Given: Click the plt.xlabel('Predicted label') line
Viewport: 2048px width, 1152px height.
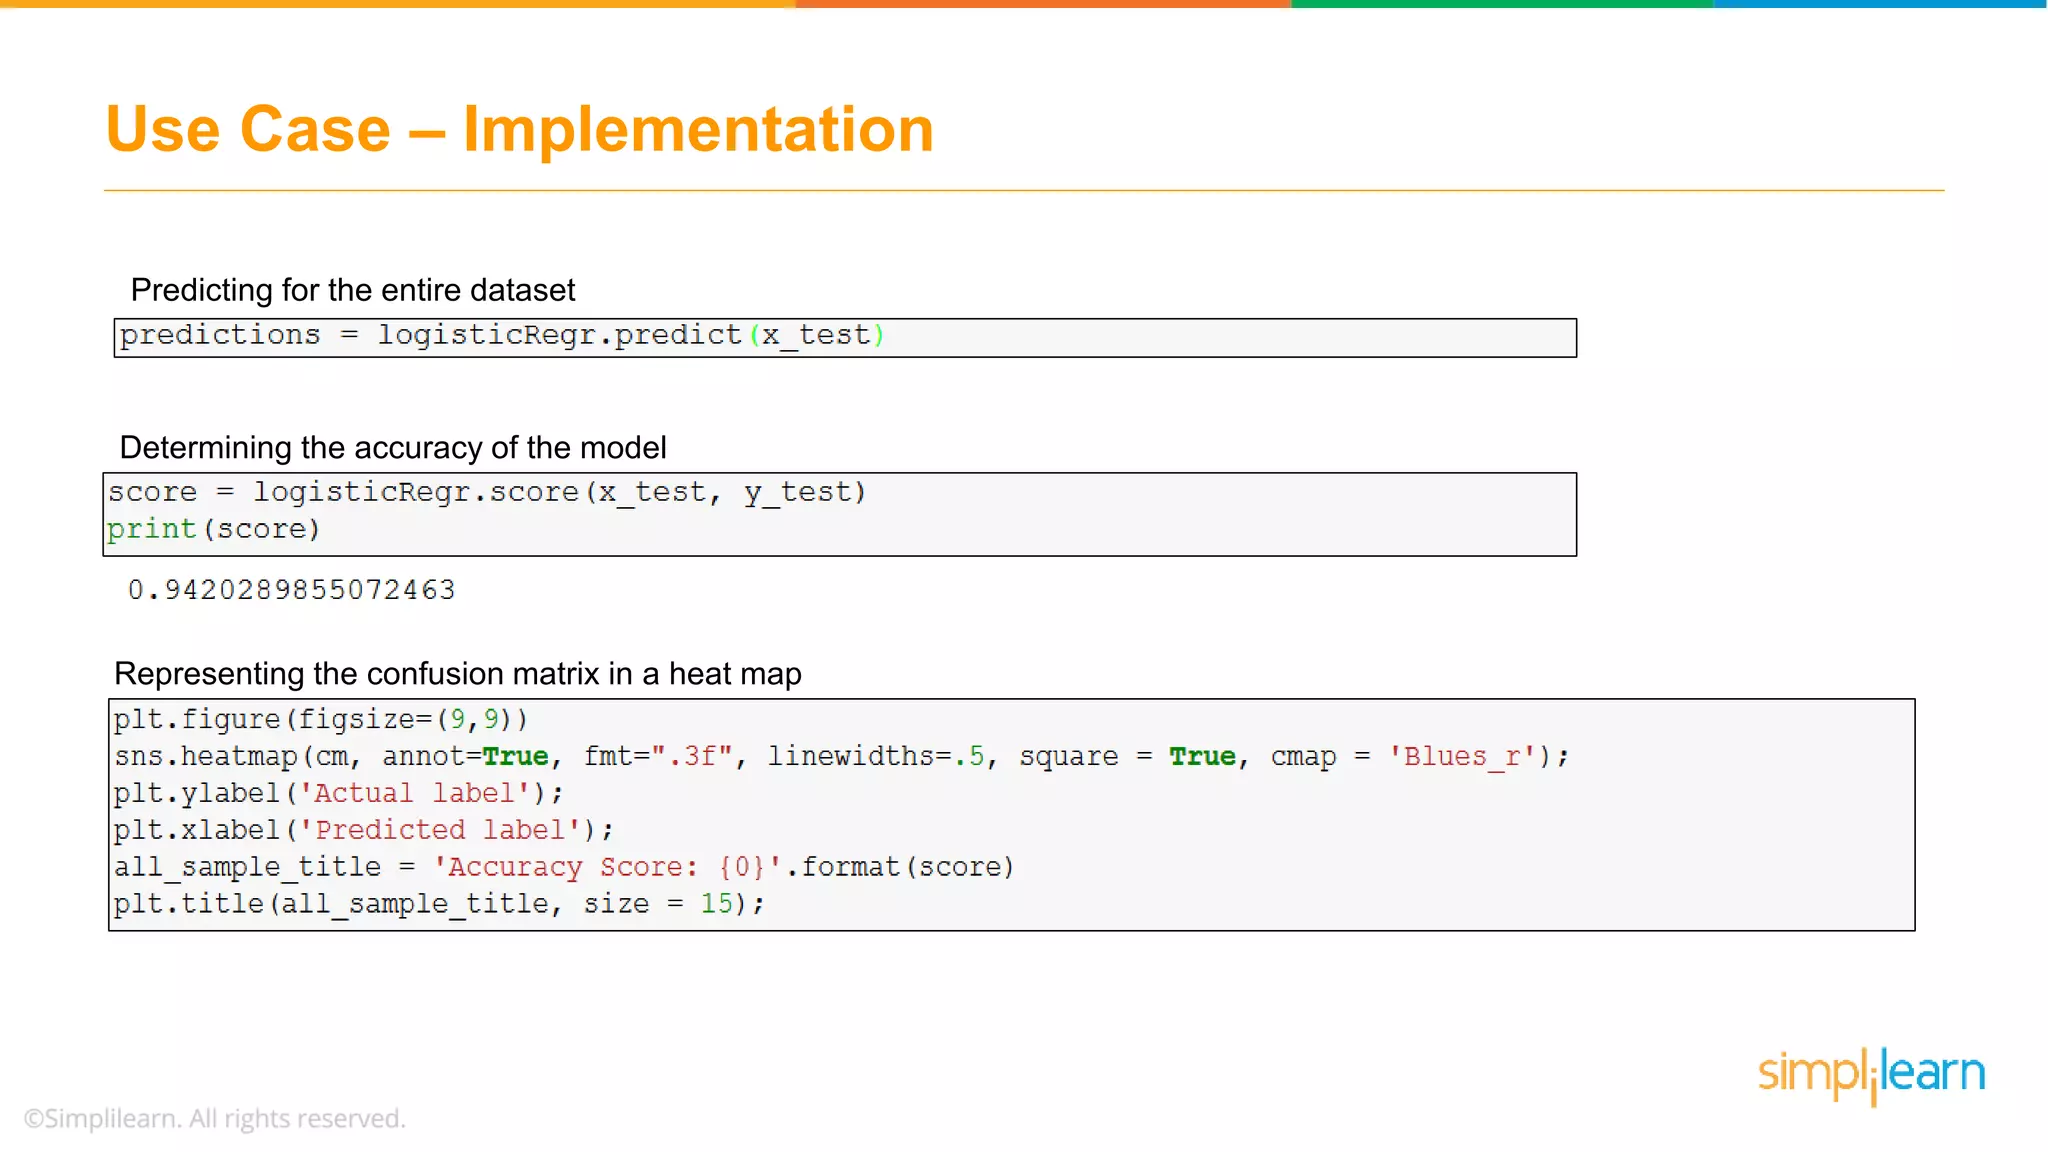Looking at the screenshot, I should click(x=364, y=830).
